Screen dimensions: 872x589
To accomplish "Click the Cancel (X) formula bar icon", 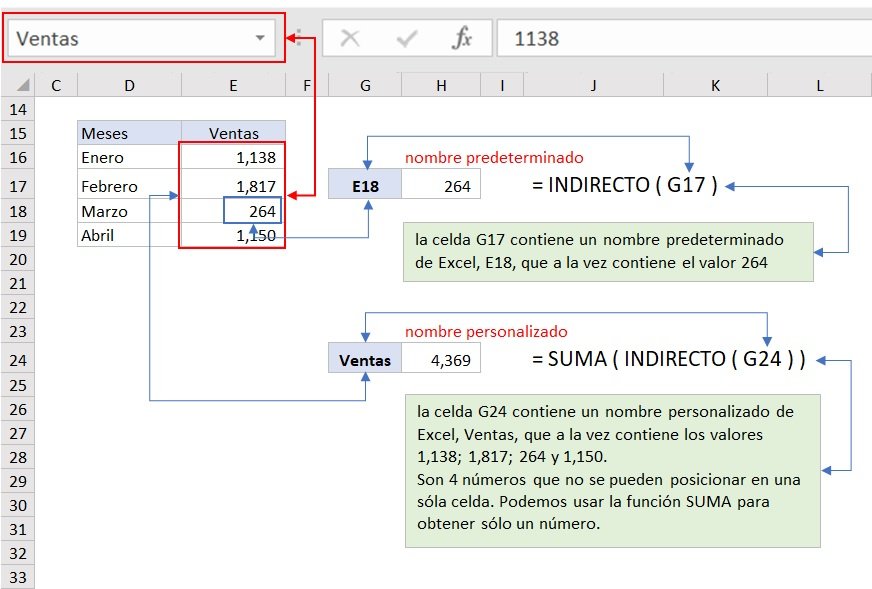I will coord(350,39).
